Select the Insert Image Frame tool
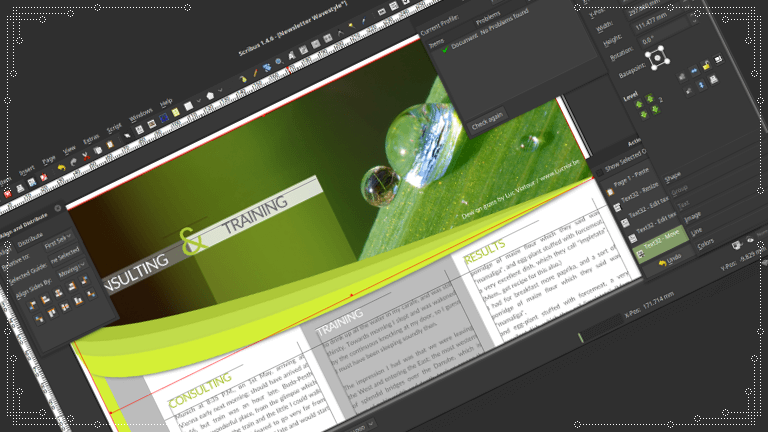Screen dimensions: 768x432 [x=151, y=124]
